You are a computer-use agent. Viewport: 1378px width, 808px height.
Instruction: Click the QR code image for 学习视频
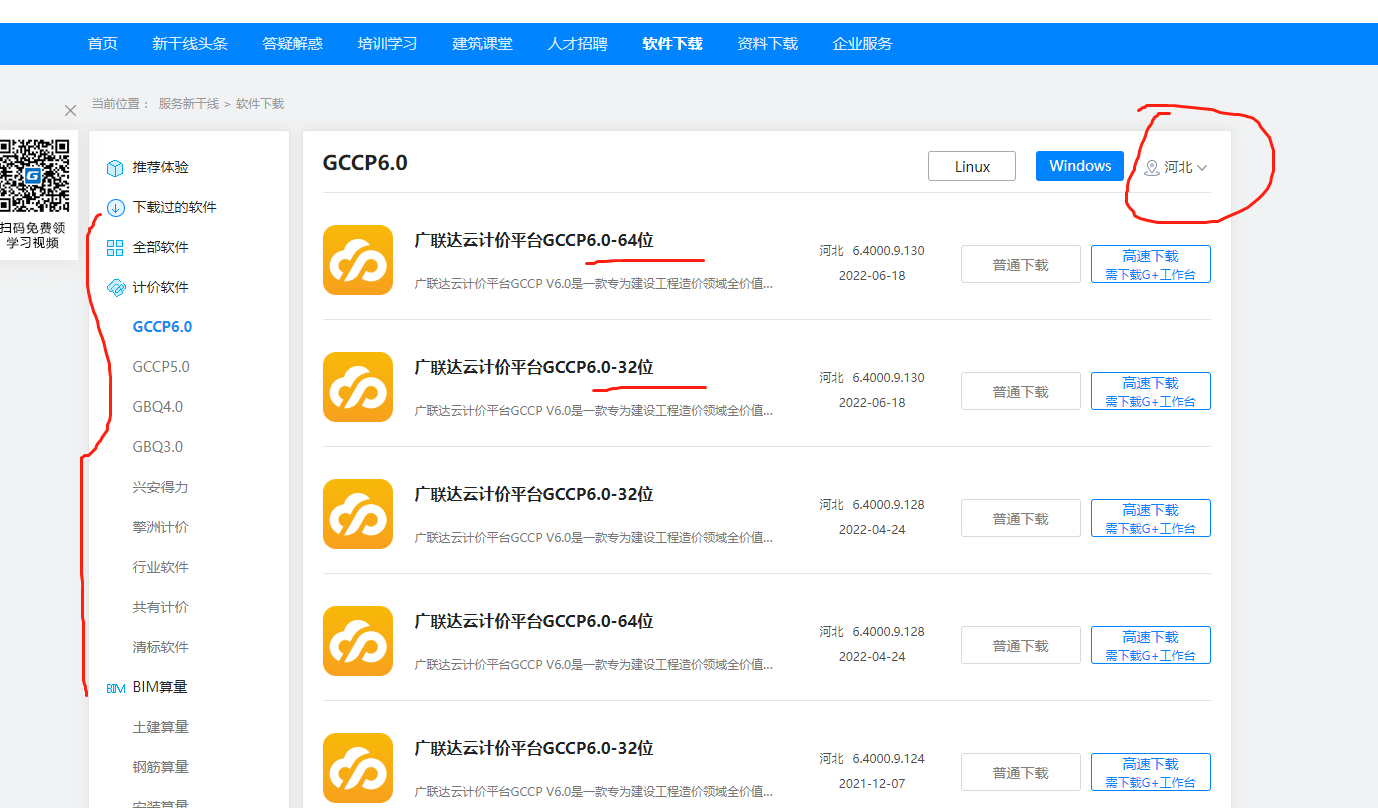(x=34, y=175)
